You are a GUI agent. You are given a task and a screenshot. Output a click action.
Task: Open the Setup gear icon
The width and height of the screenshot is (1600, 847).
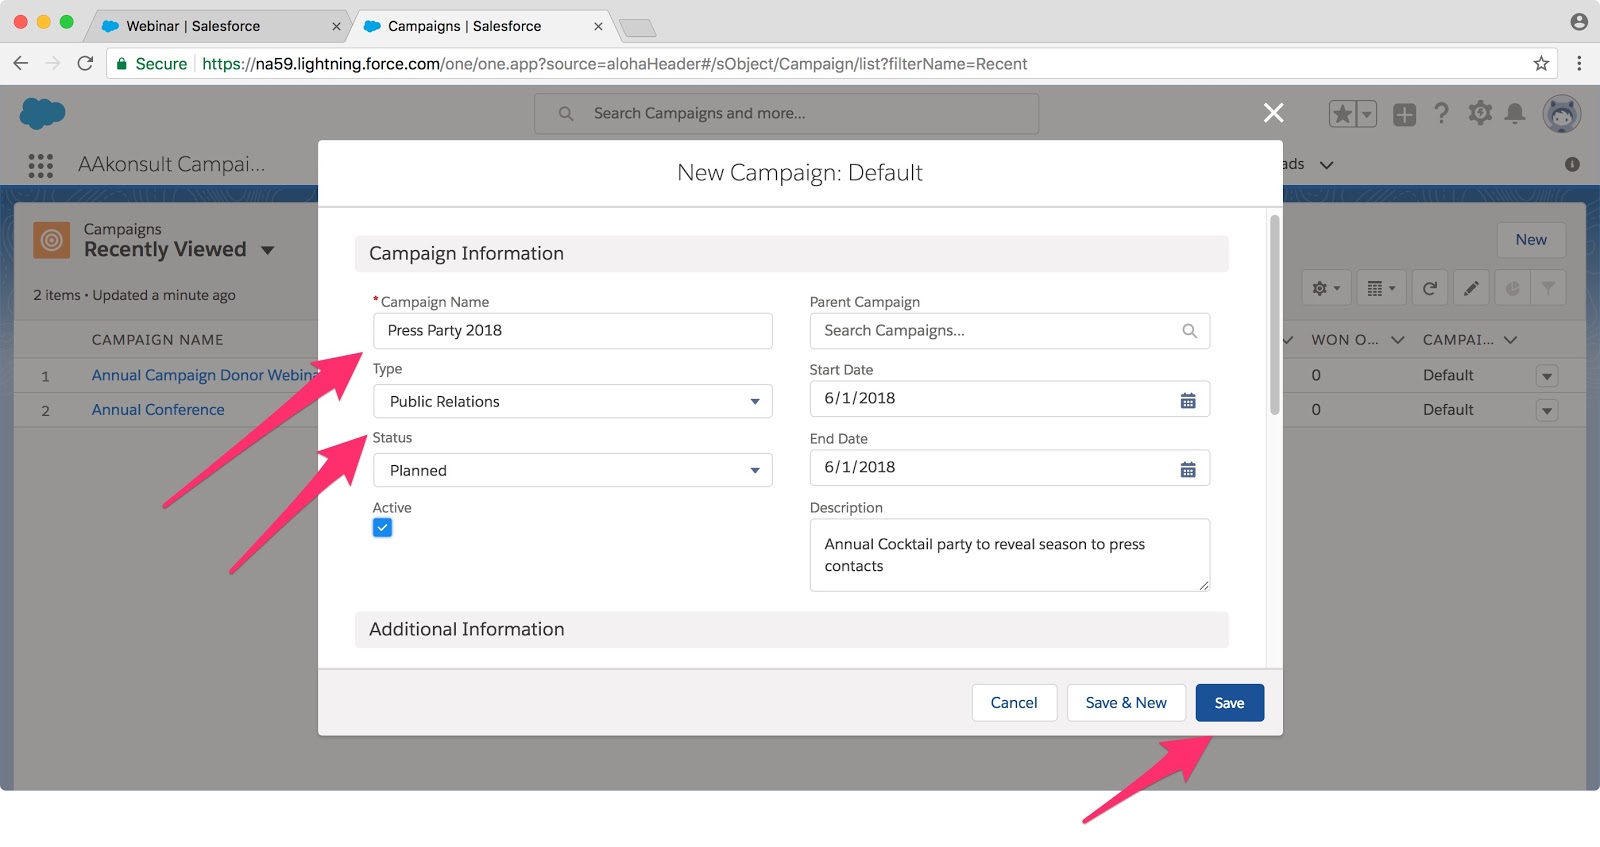pyautogui.click(x=1480, y=113)
